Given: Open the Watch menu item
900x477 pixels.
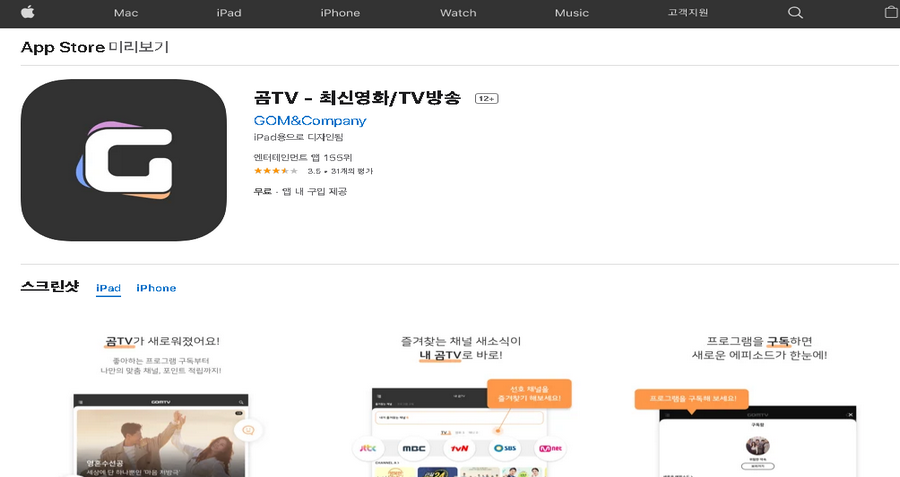Looking at the screenshot, I should click(x=458, y=13).
